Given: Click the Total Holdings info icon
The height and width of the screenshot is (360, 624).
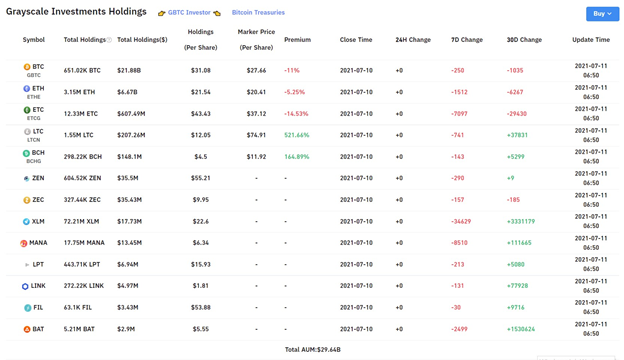Looking at the screenshot, I should tap(109, 40).
